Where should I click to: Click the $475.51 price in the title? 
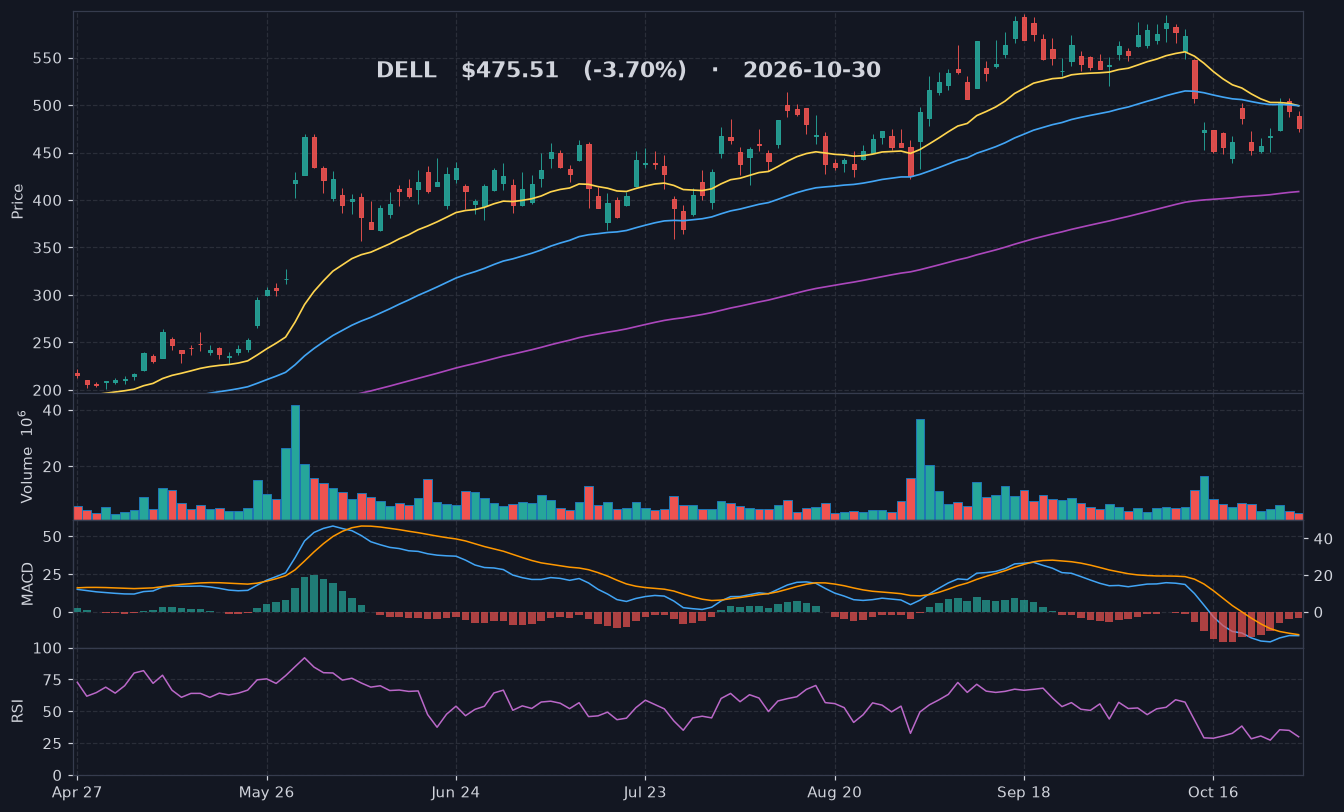tap(510, 70)
